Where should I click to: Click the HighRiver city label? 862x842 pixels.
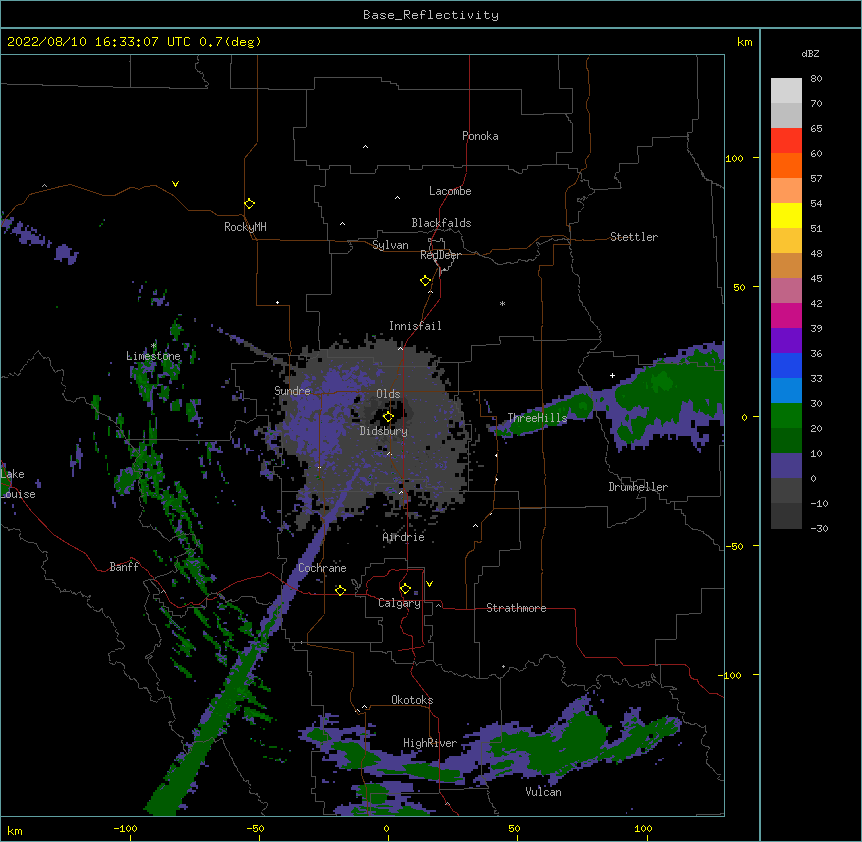point(429,743)
